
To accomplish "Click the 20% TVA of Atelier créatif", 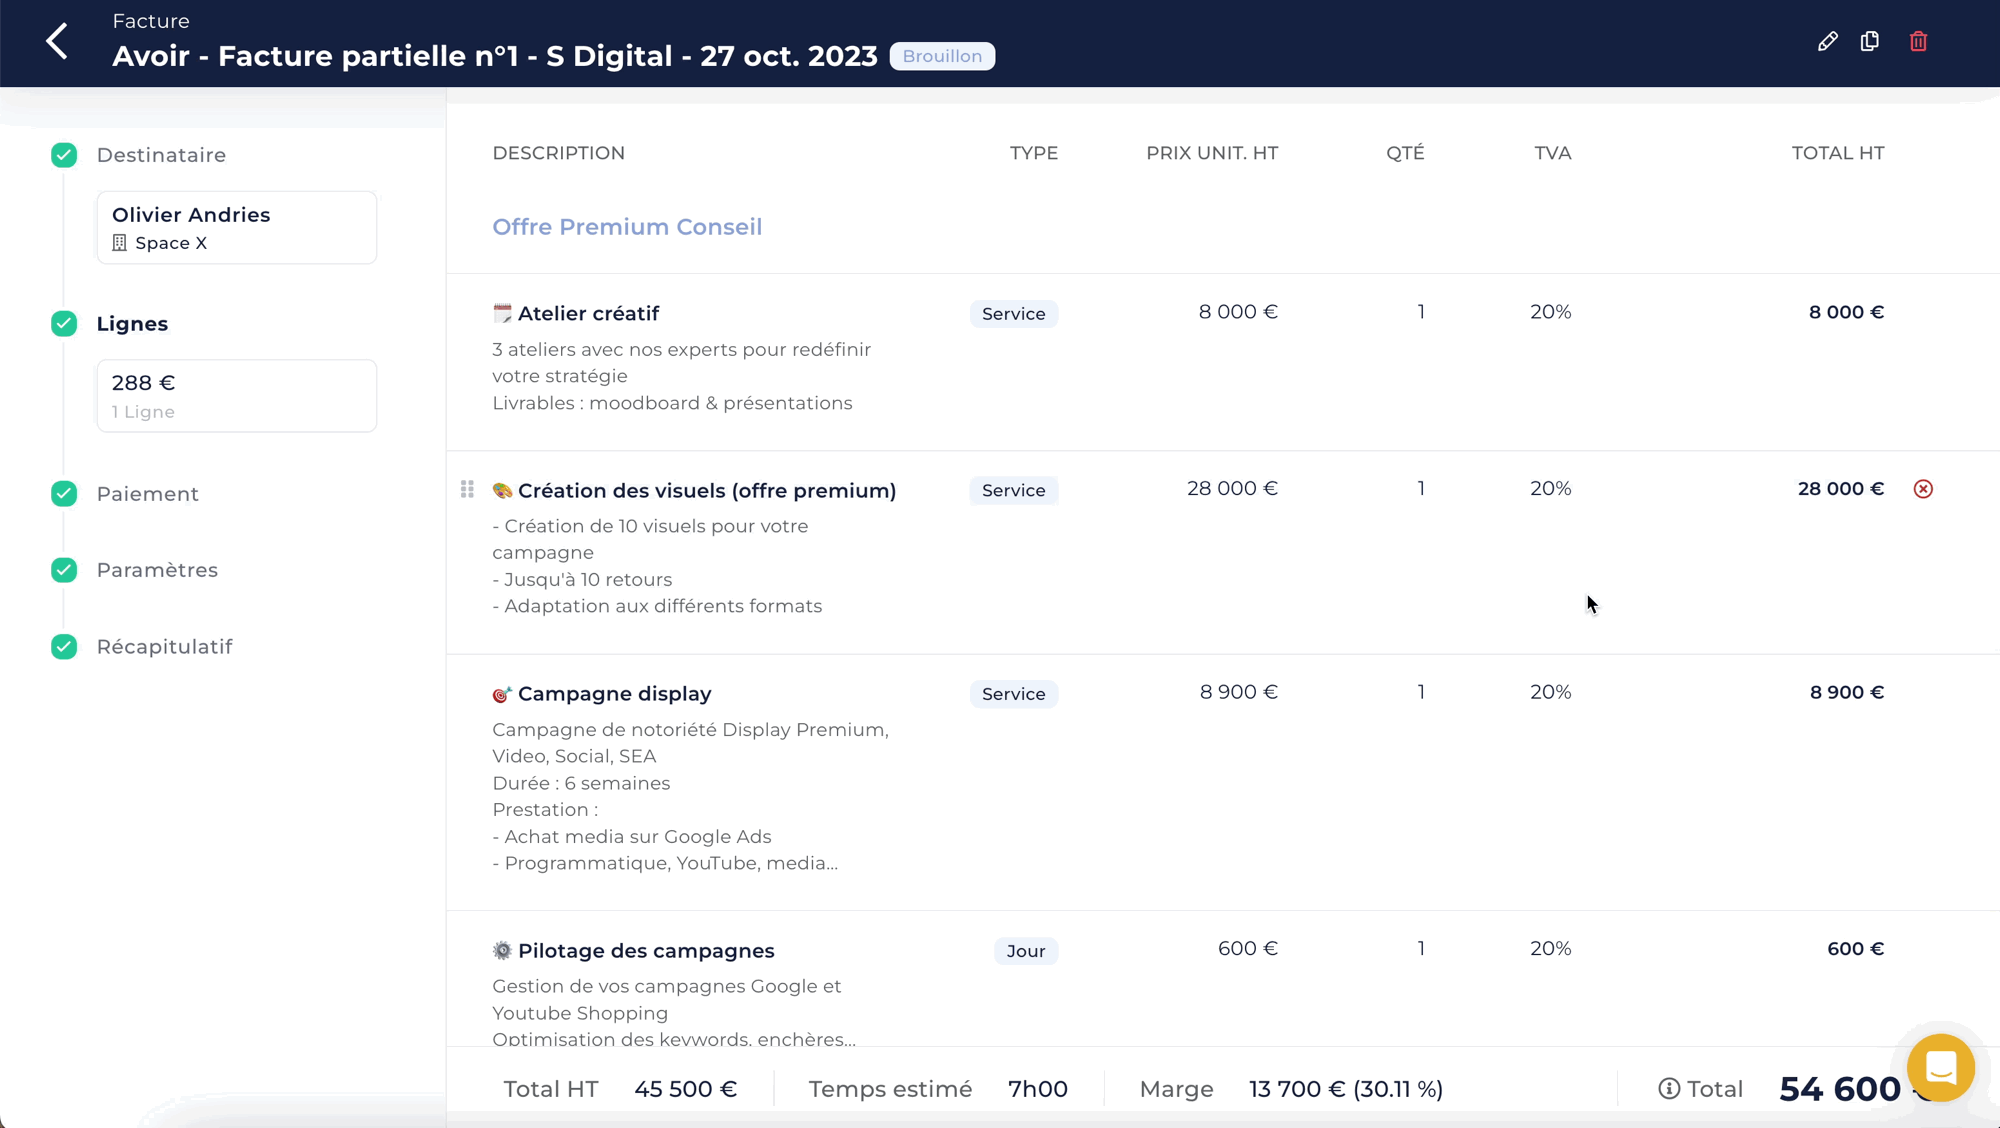I will tap(1551, 312).
